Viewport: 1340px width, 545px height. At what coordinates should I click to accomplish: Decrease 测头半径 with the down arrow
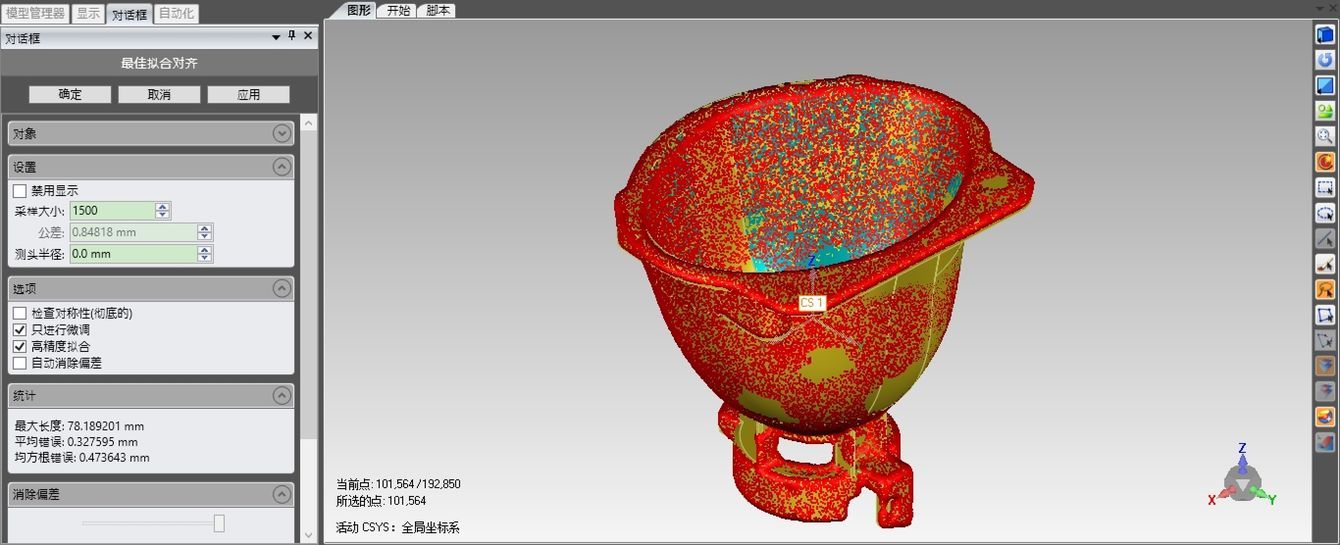205,258
